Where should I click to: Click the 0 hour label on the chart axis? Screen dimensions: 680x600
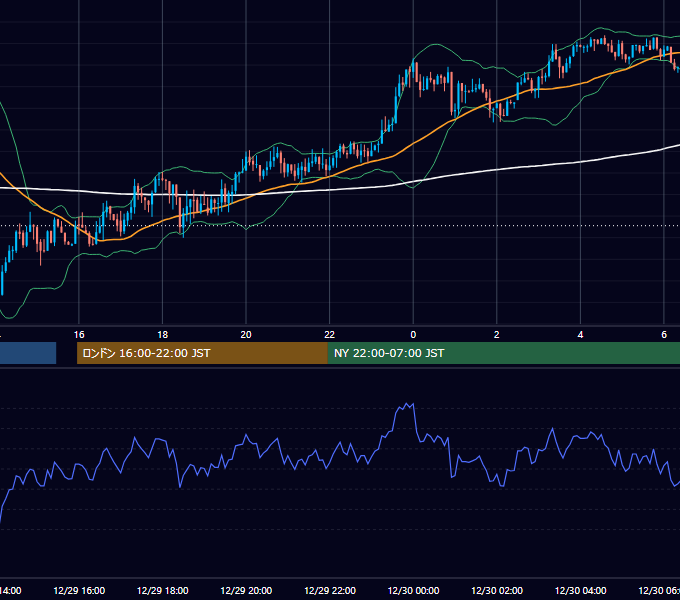click(413, 335)
